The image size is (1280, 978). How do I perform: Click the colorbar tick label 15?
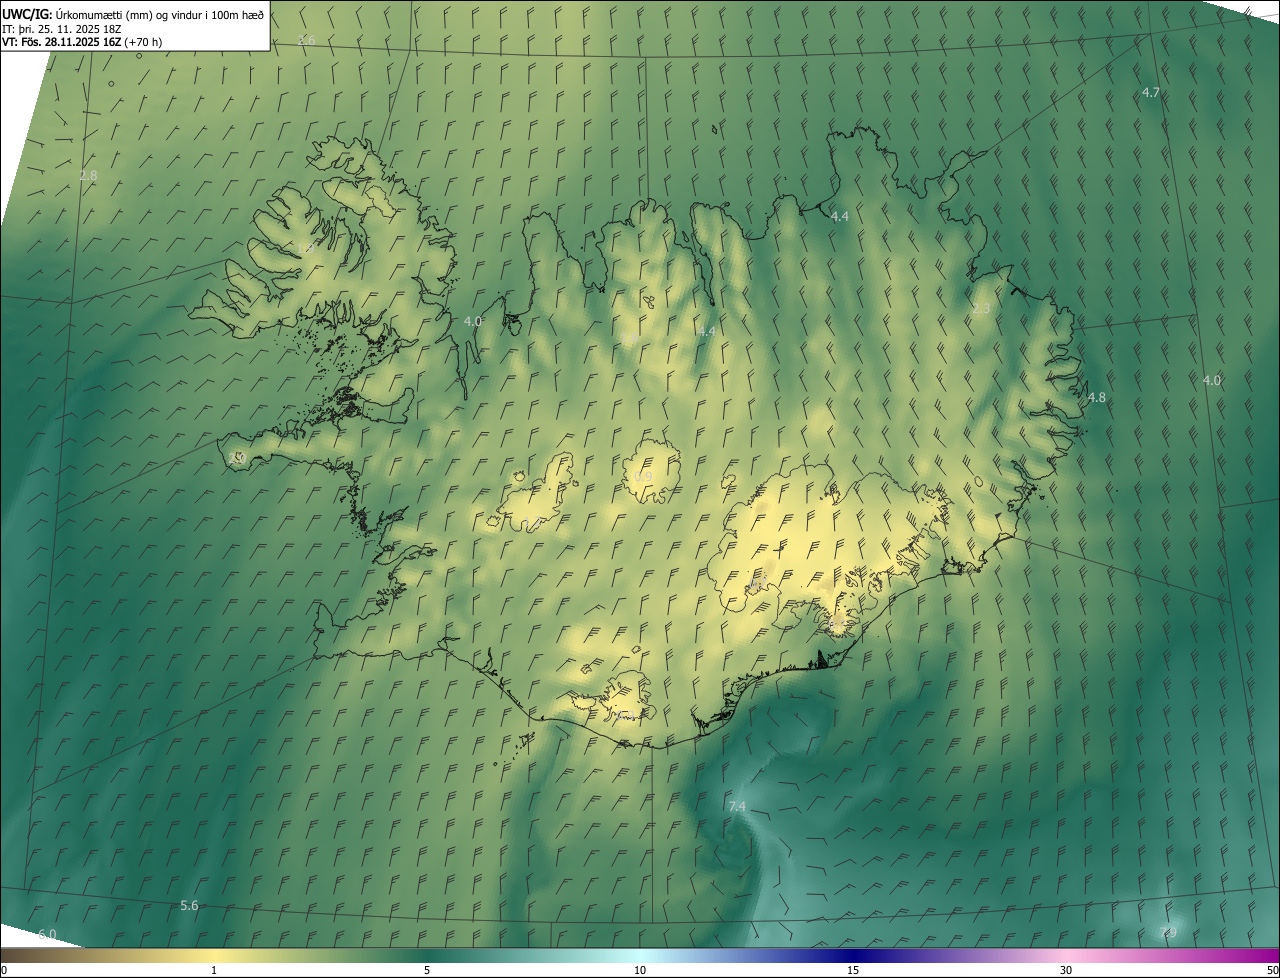coord(853,970)
